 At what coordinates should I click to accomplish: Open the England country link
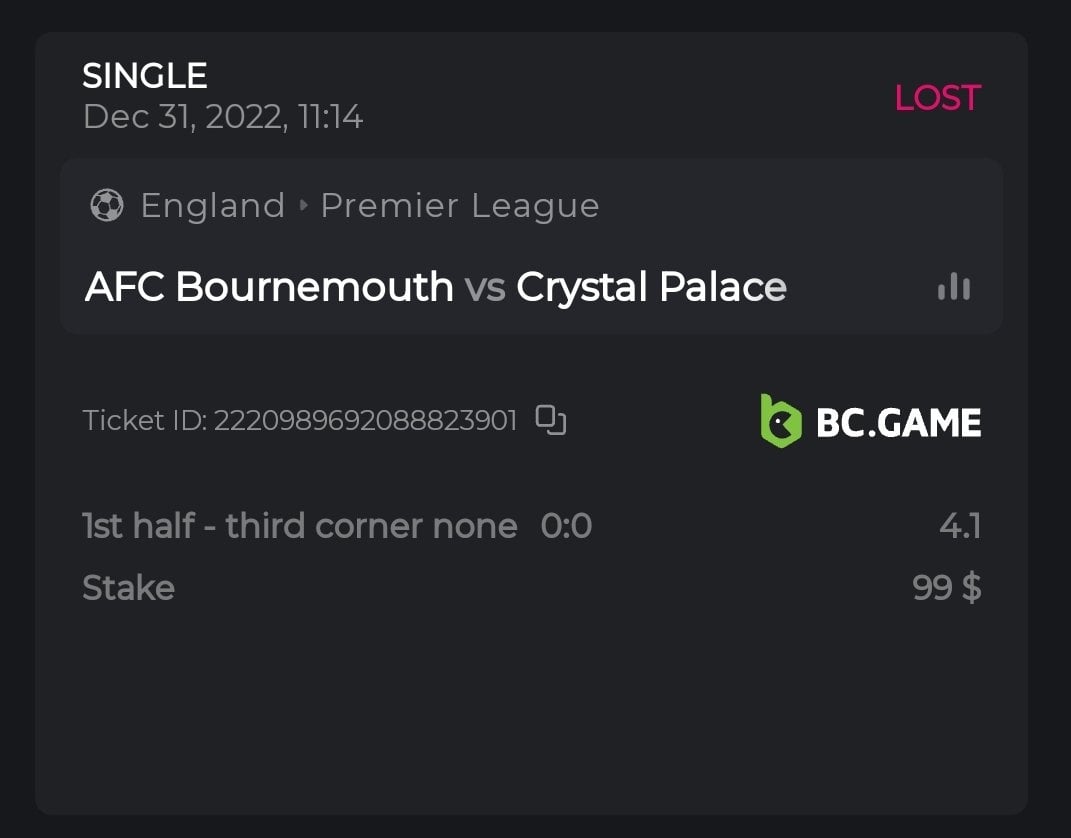[212, 206]
